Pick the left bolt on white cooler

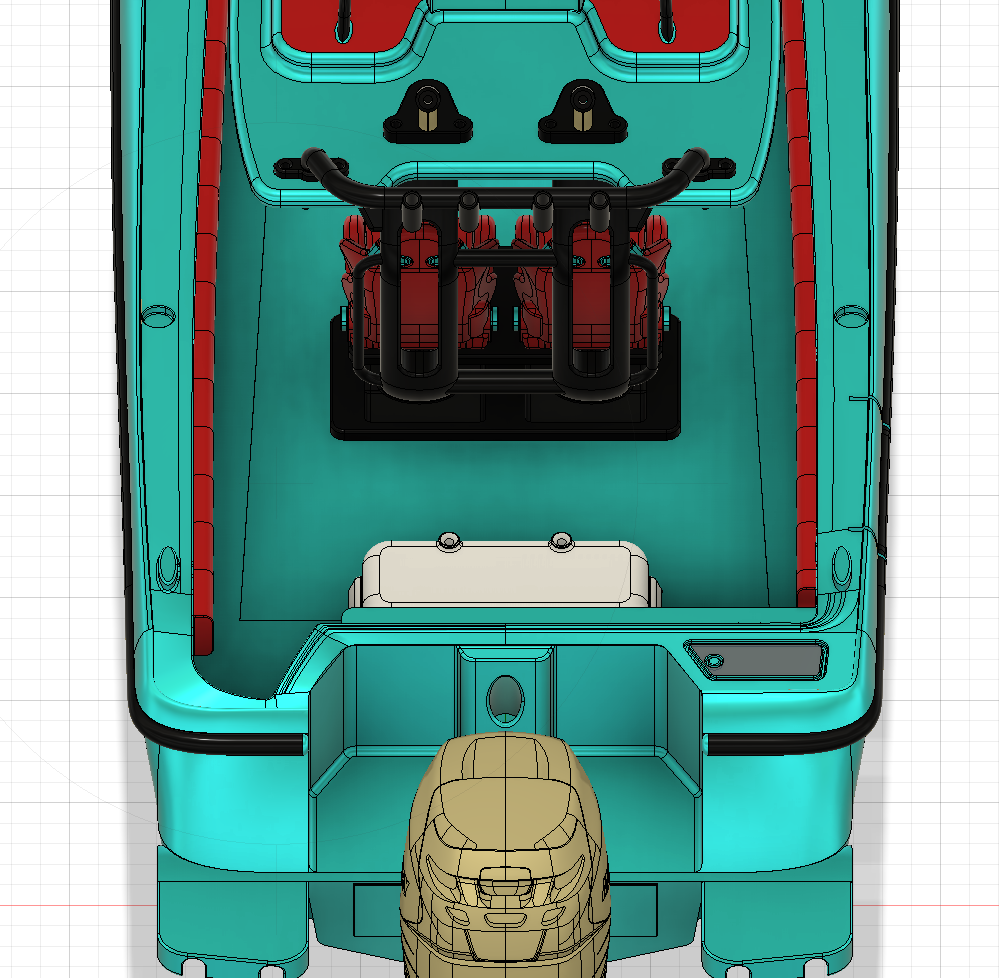pos(449,542)
